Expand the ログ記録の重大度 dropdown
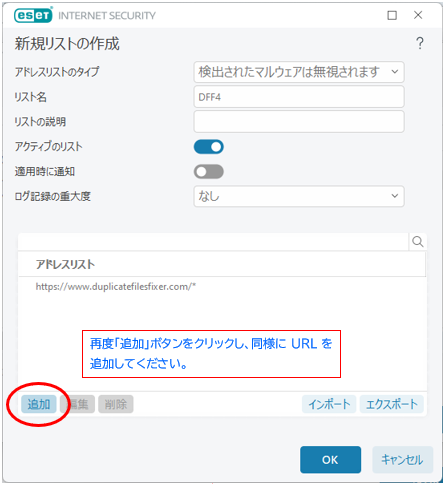Viewport: 445px width, 486px height. [x=299, y=196]
